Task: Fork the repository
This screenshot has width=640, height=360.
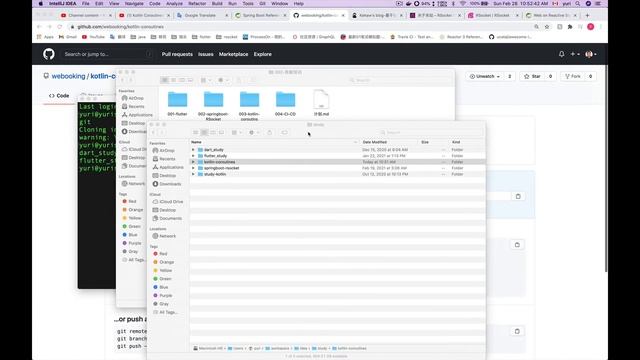Action: click(573, 76)
